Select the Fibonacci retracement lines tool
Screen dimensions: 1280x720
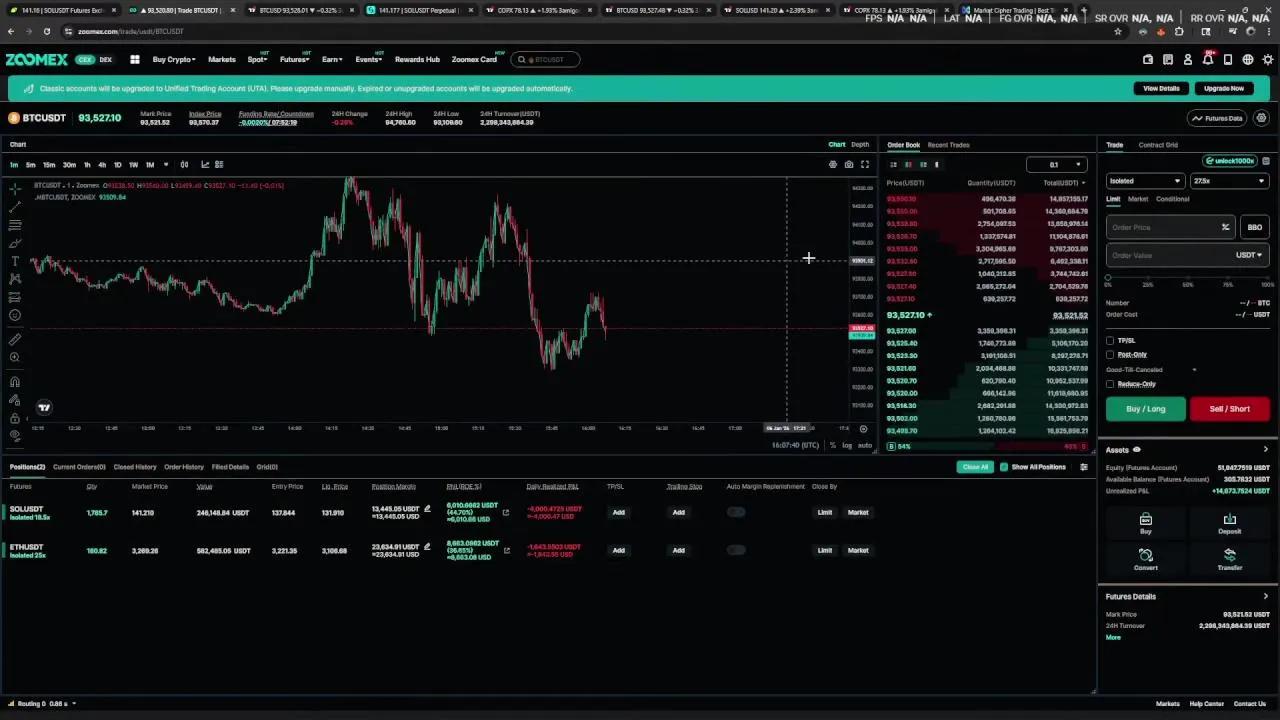15,225
